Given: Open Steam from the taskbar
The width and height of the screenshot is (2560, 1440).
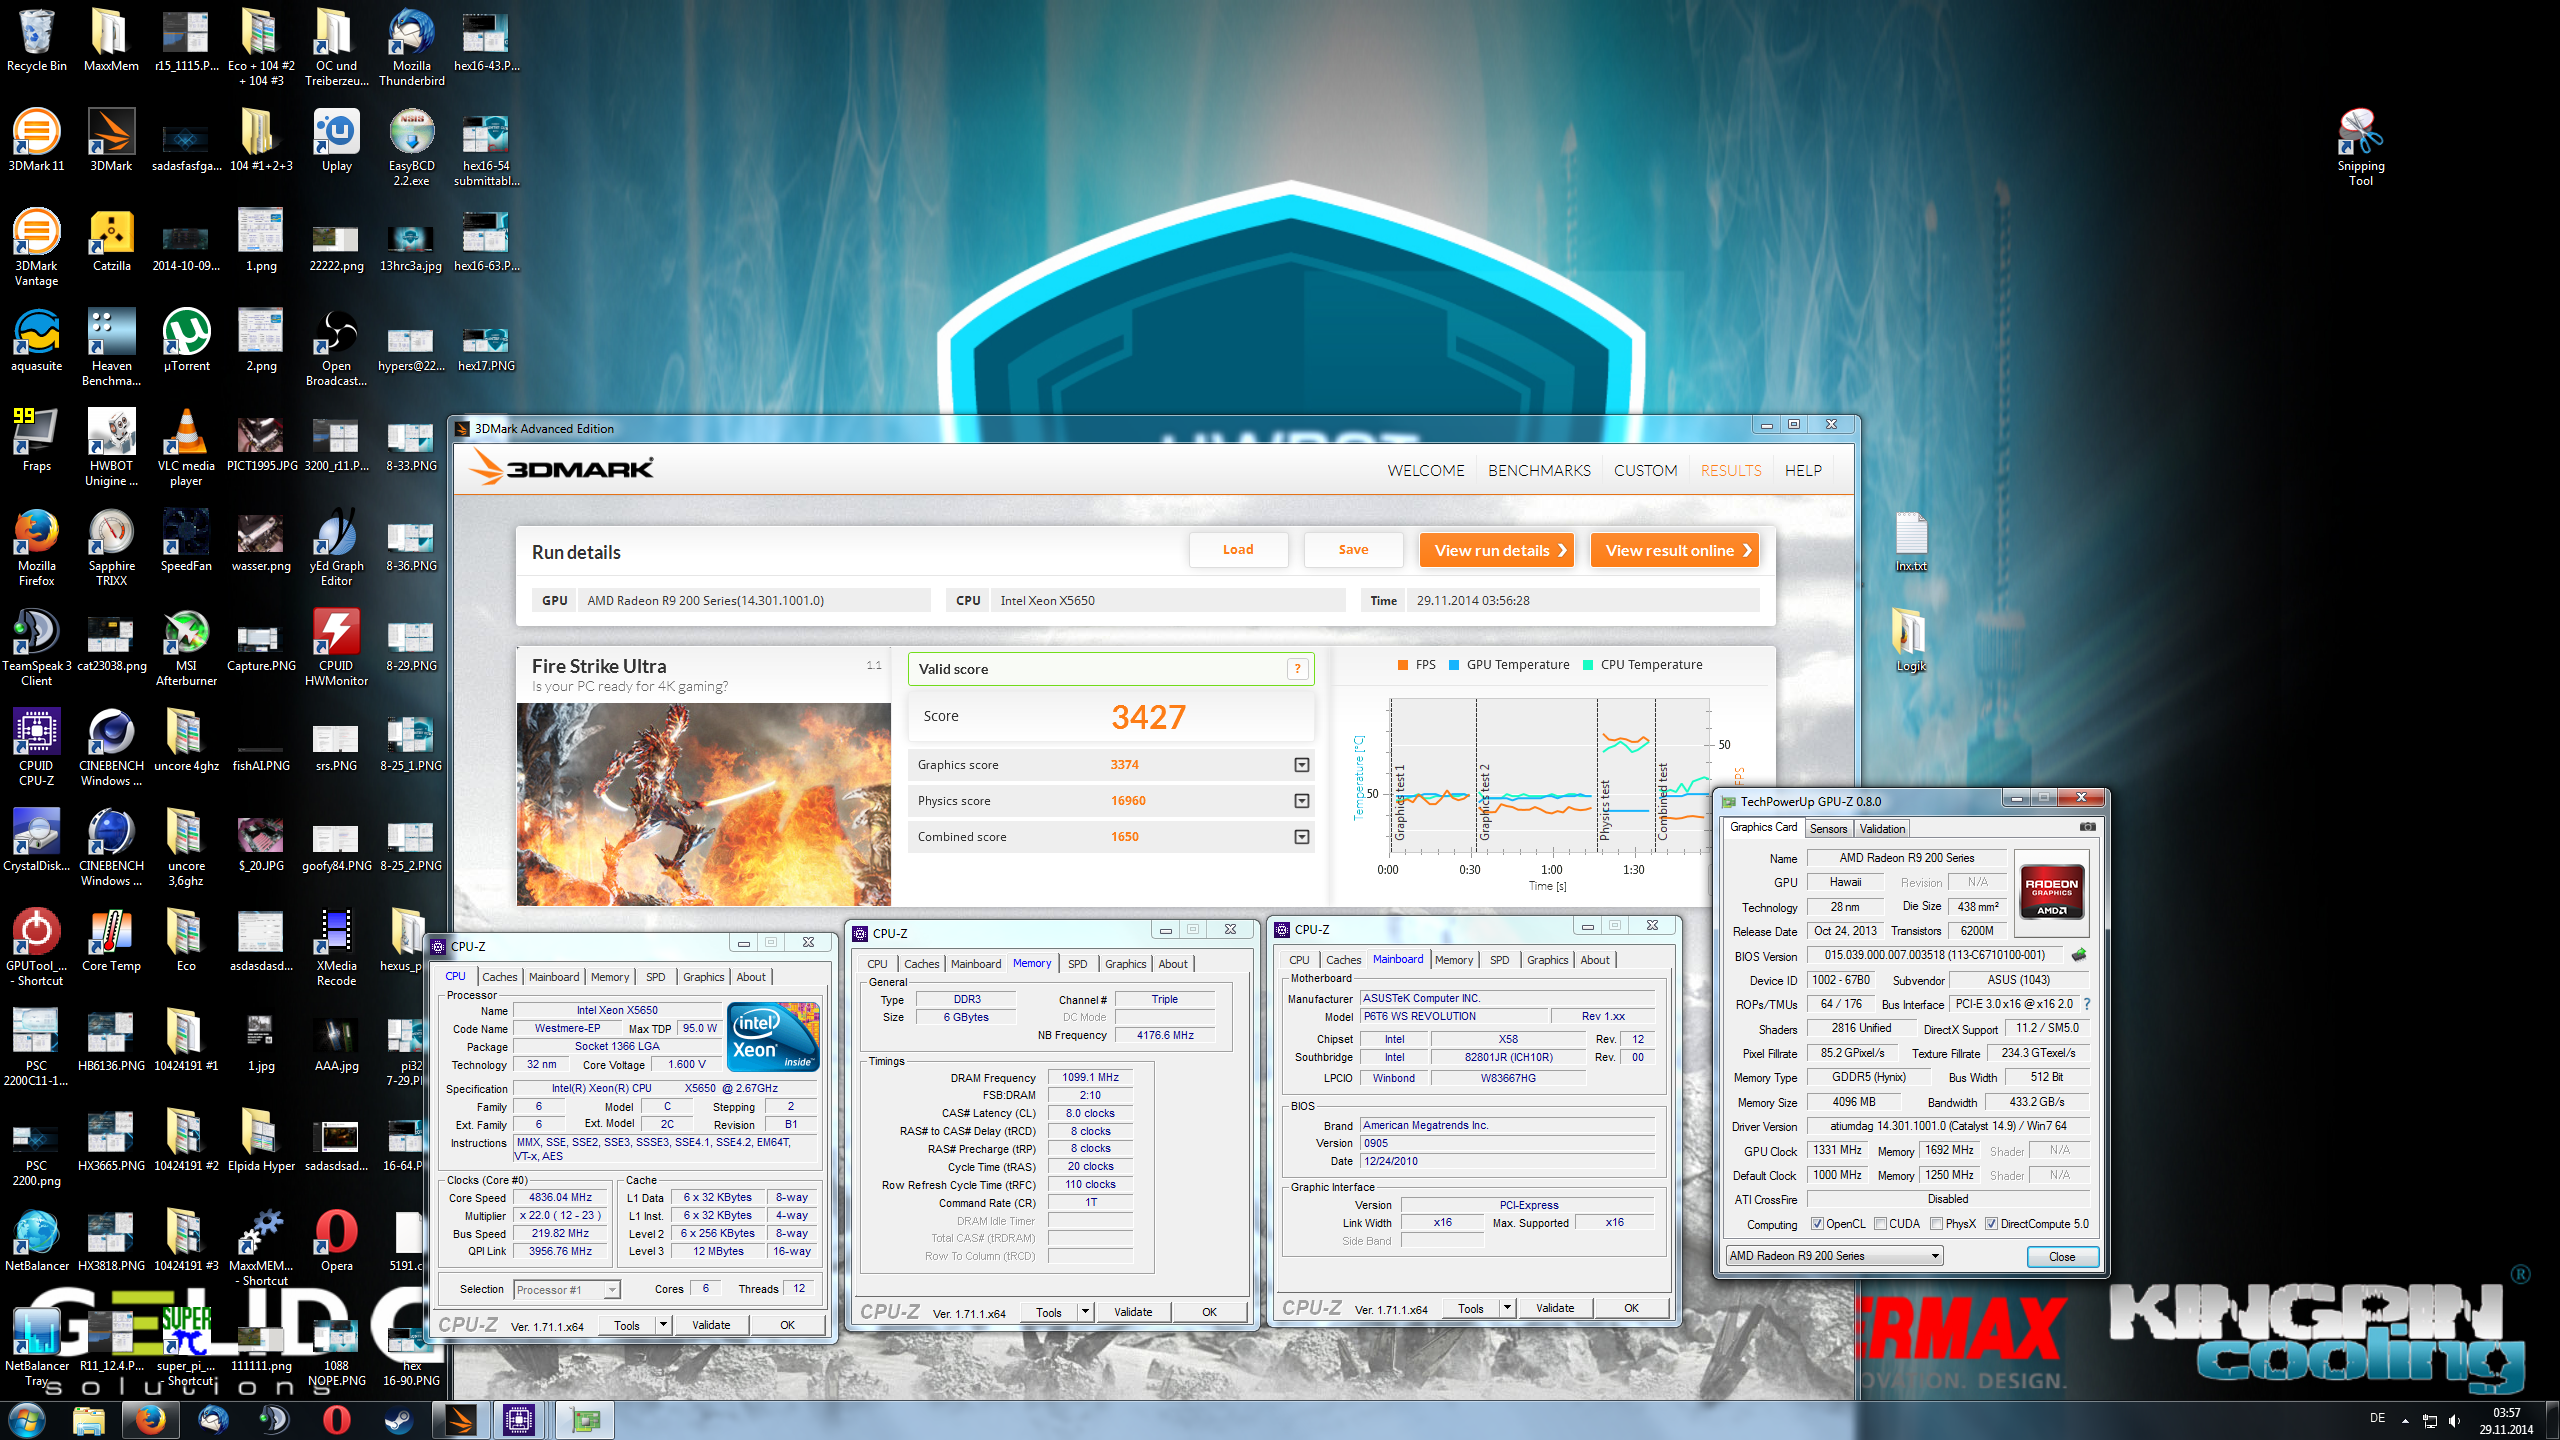Looking at the screenshot, I should point(399,1419).
